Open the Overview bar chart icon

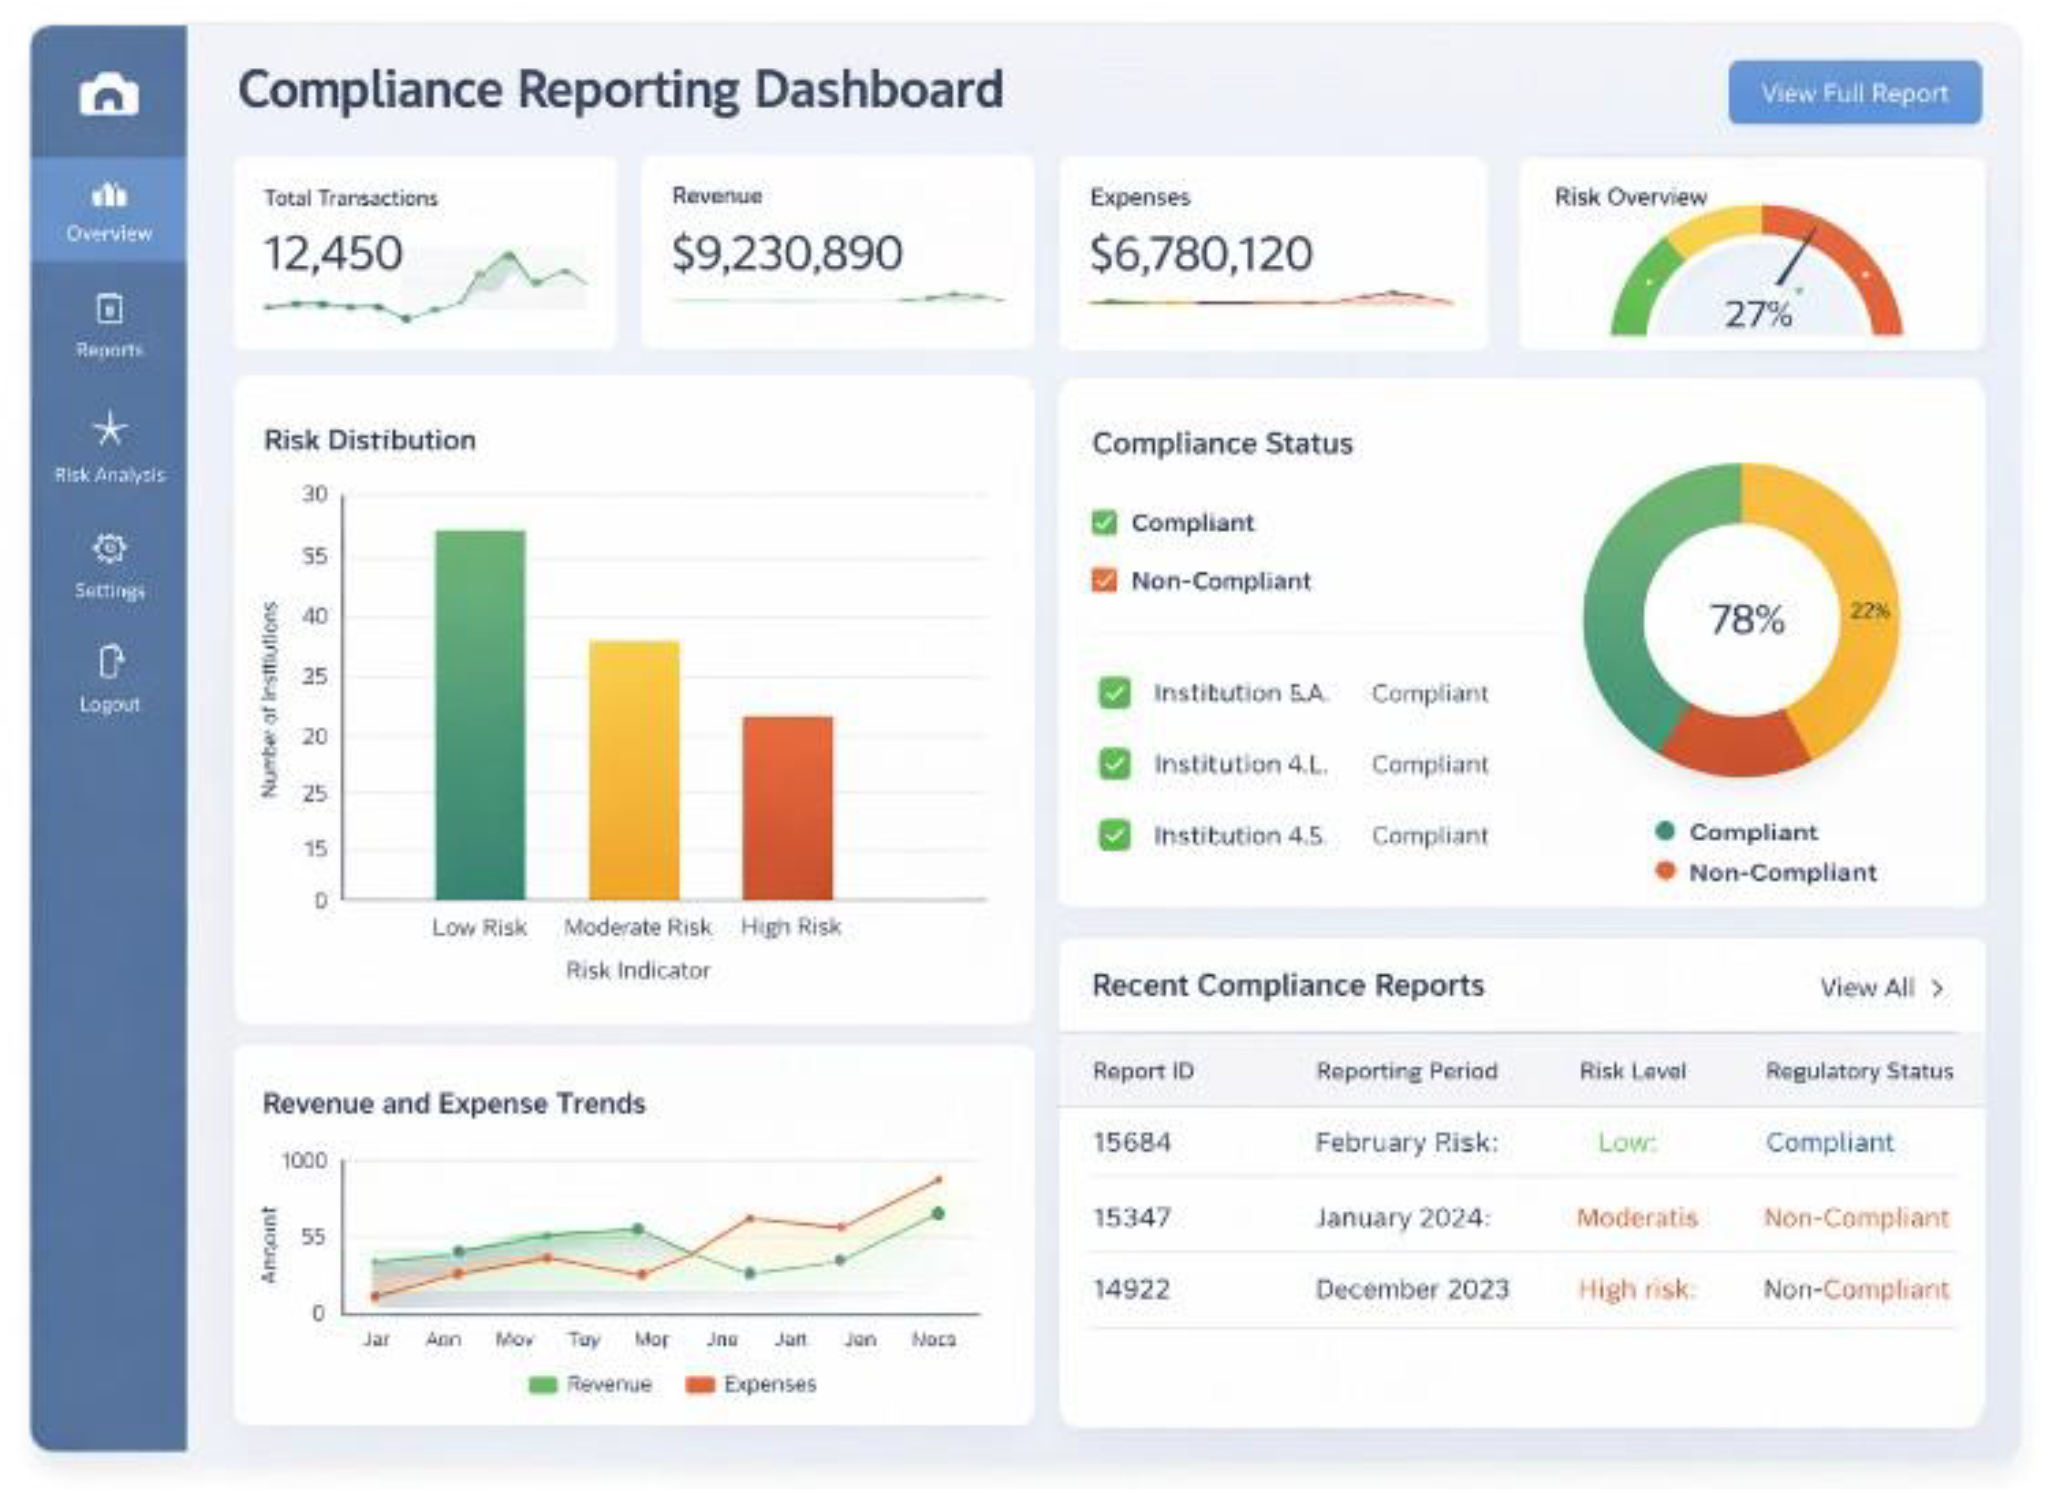click(109, 194)
